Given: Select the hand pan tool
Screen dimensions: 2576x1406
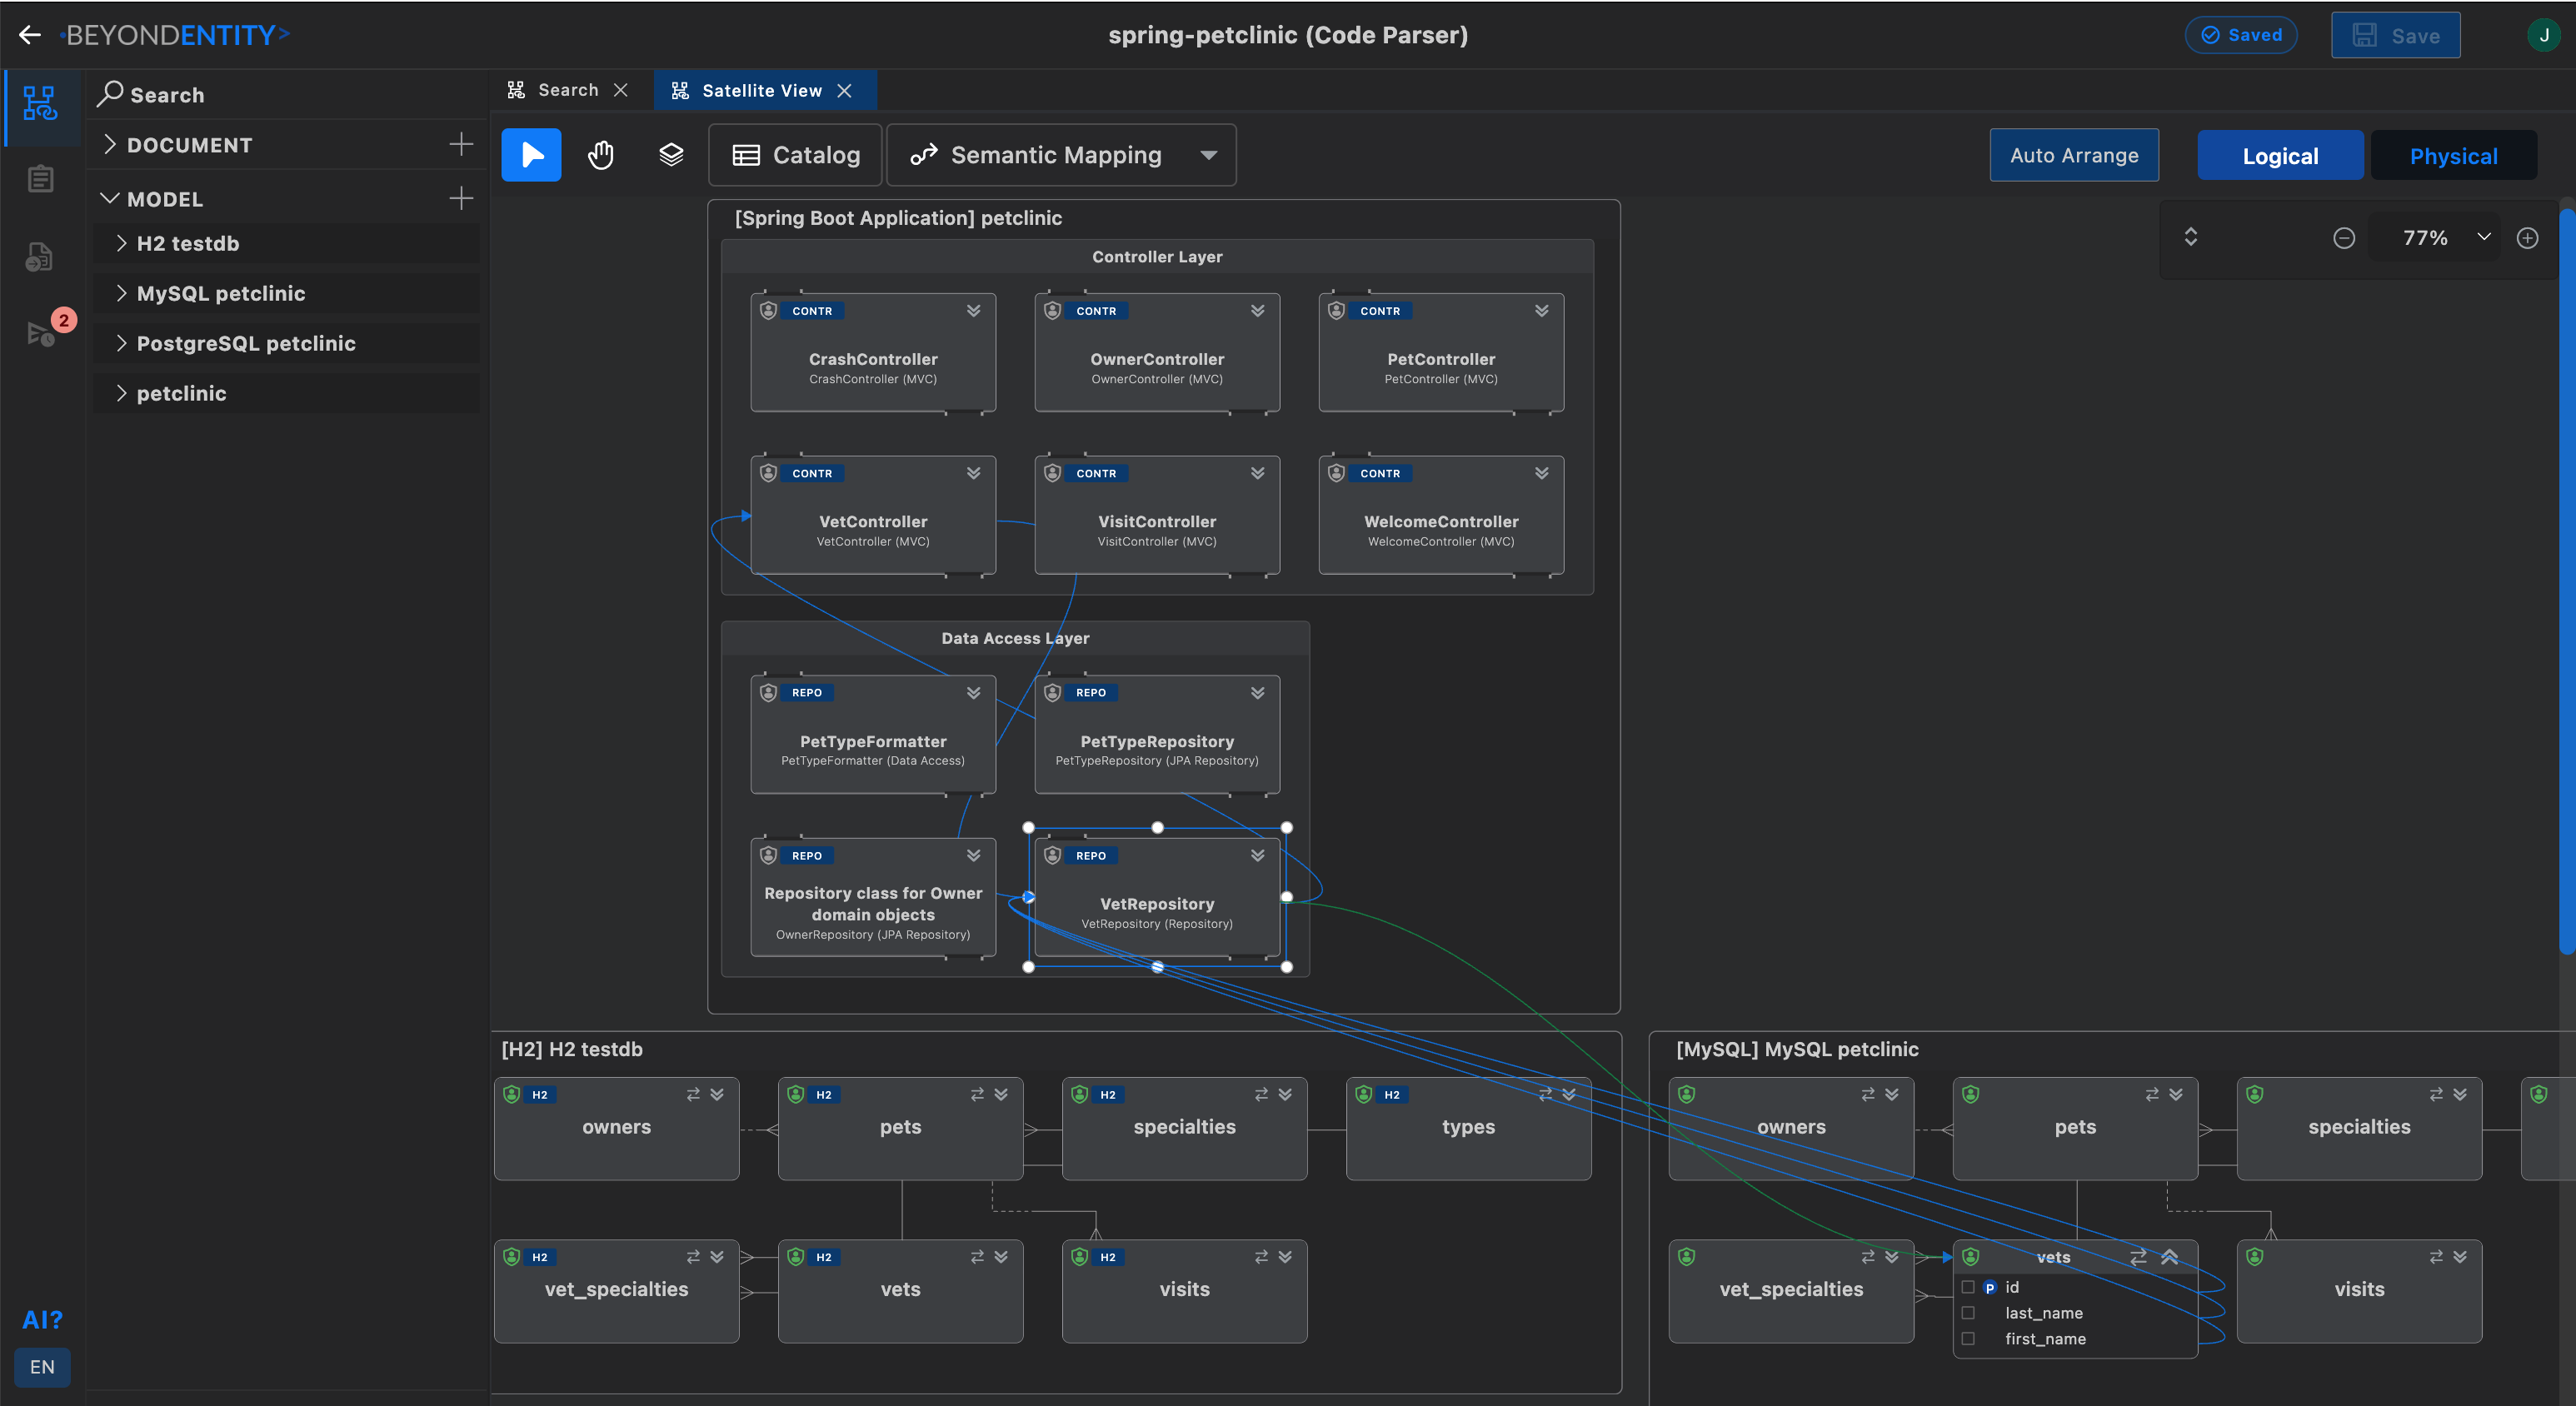Looking at the screenshot, I should click(601, 155).
